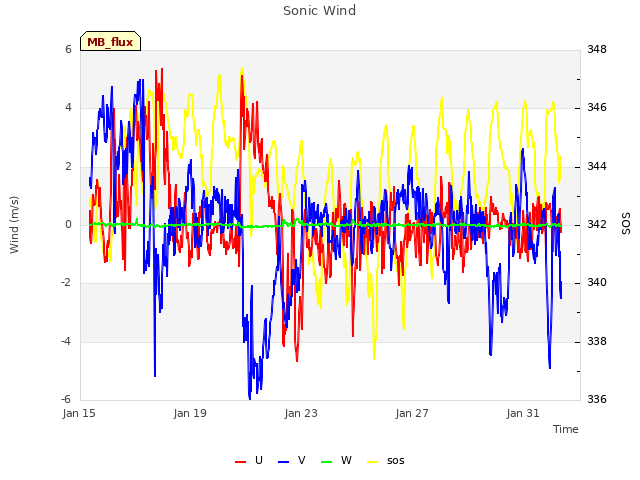The image size is (640, 480).
Task: Click the 346 tick on SOS axis
Action: [x=597, y=108]
